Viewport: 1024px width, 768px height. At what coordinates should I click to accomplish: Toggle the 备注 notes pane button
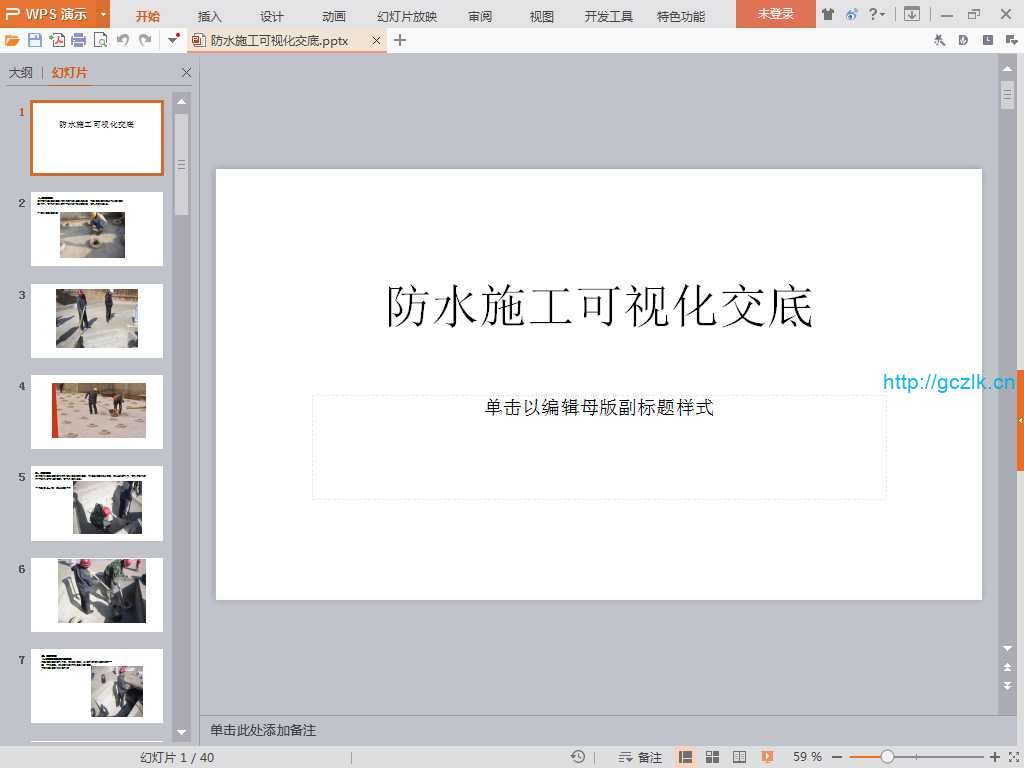(641, 757)
